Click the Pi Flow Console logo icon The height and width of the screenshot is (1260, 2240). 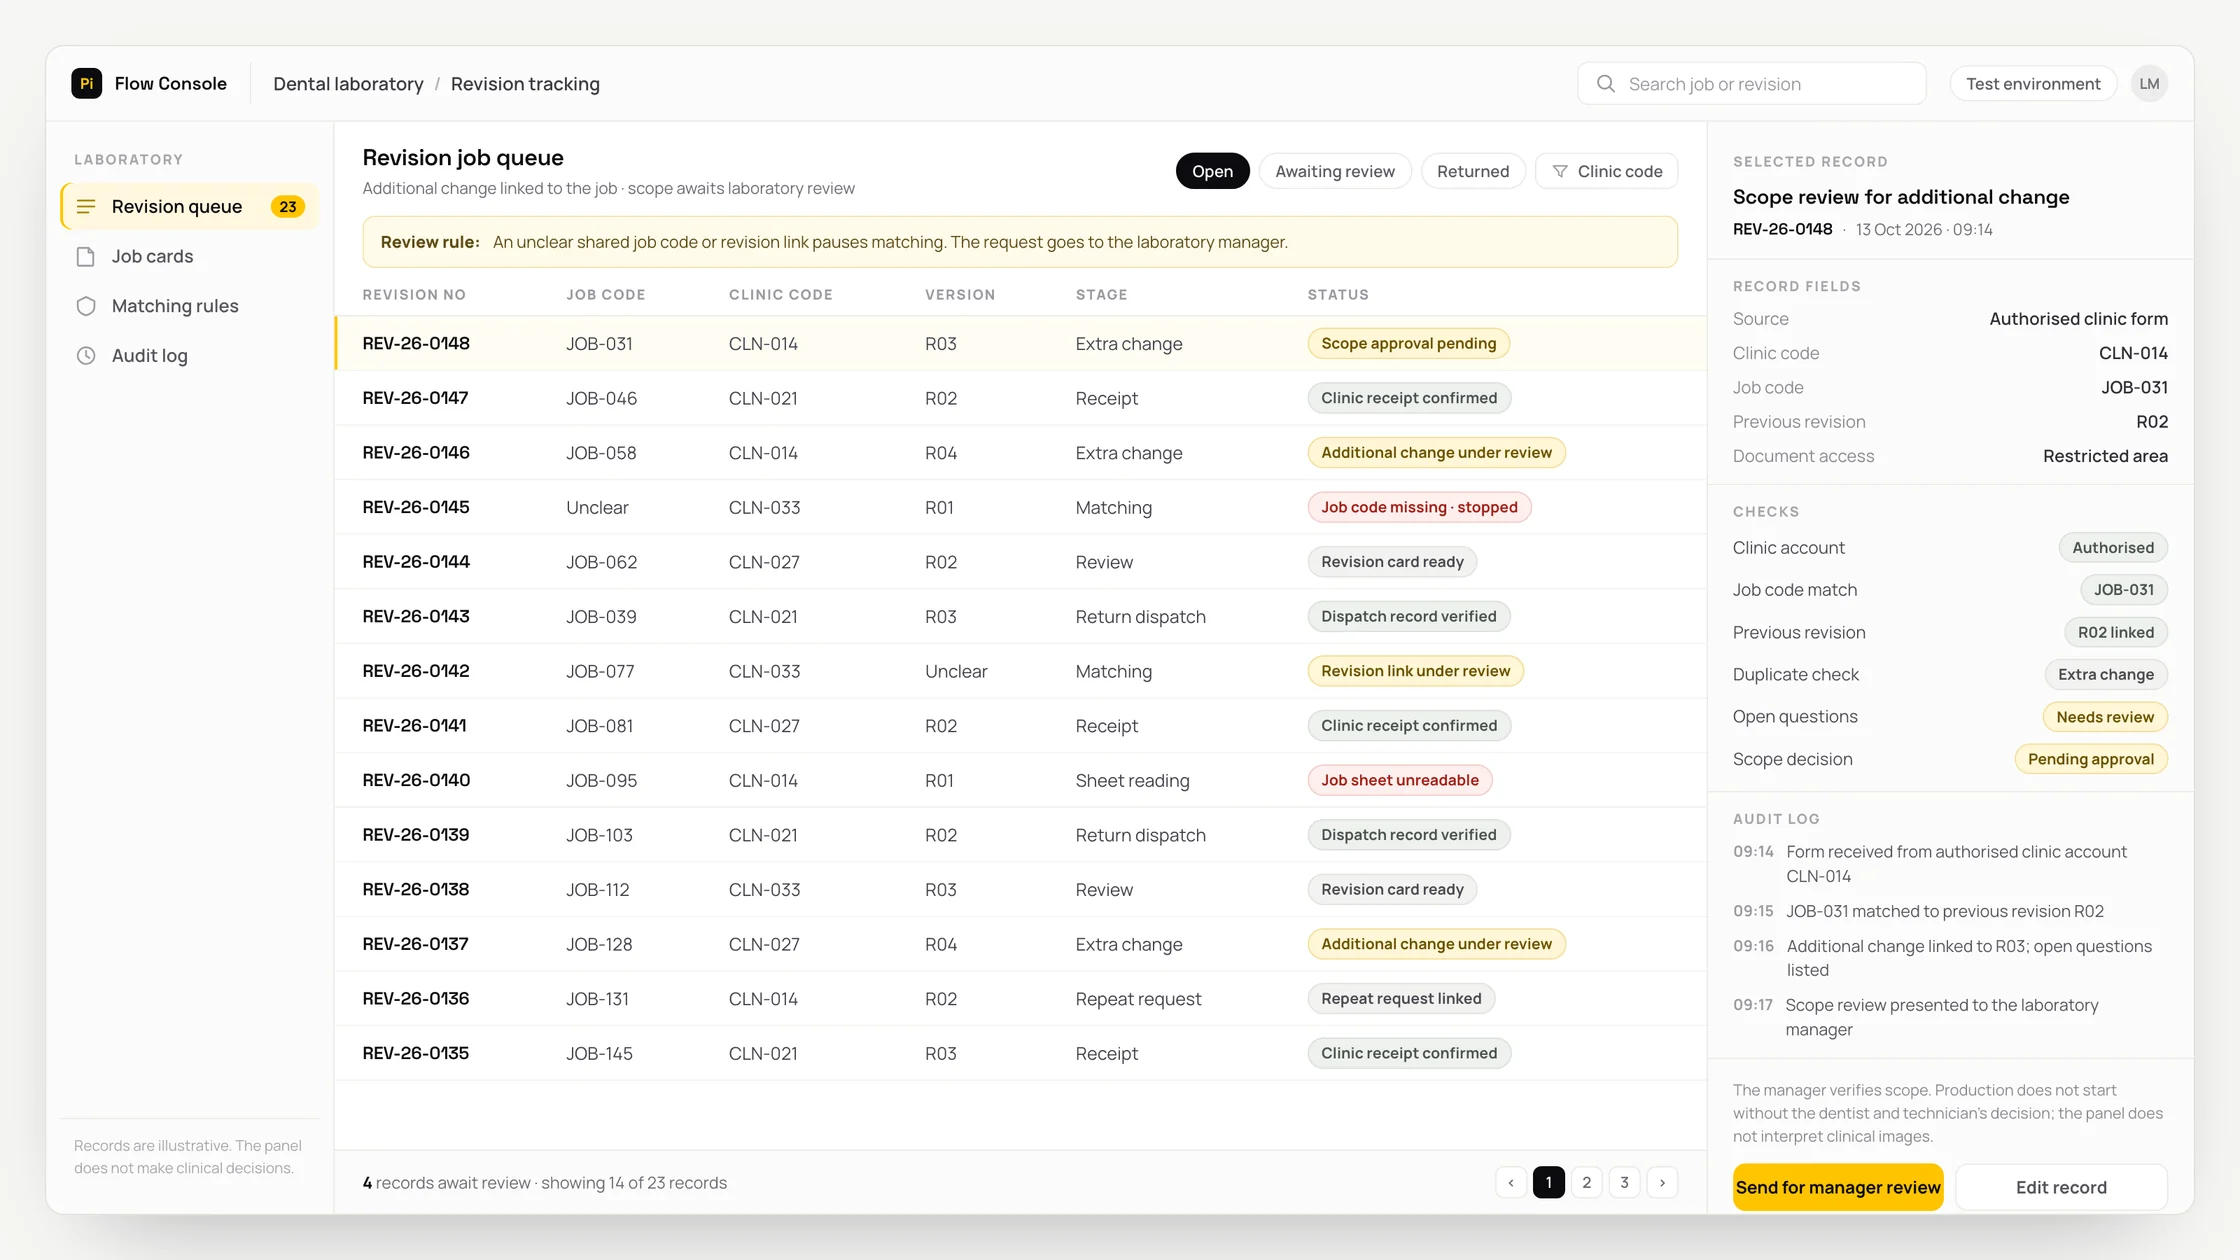pos(87,83)
